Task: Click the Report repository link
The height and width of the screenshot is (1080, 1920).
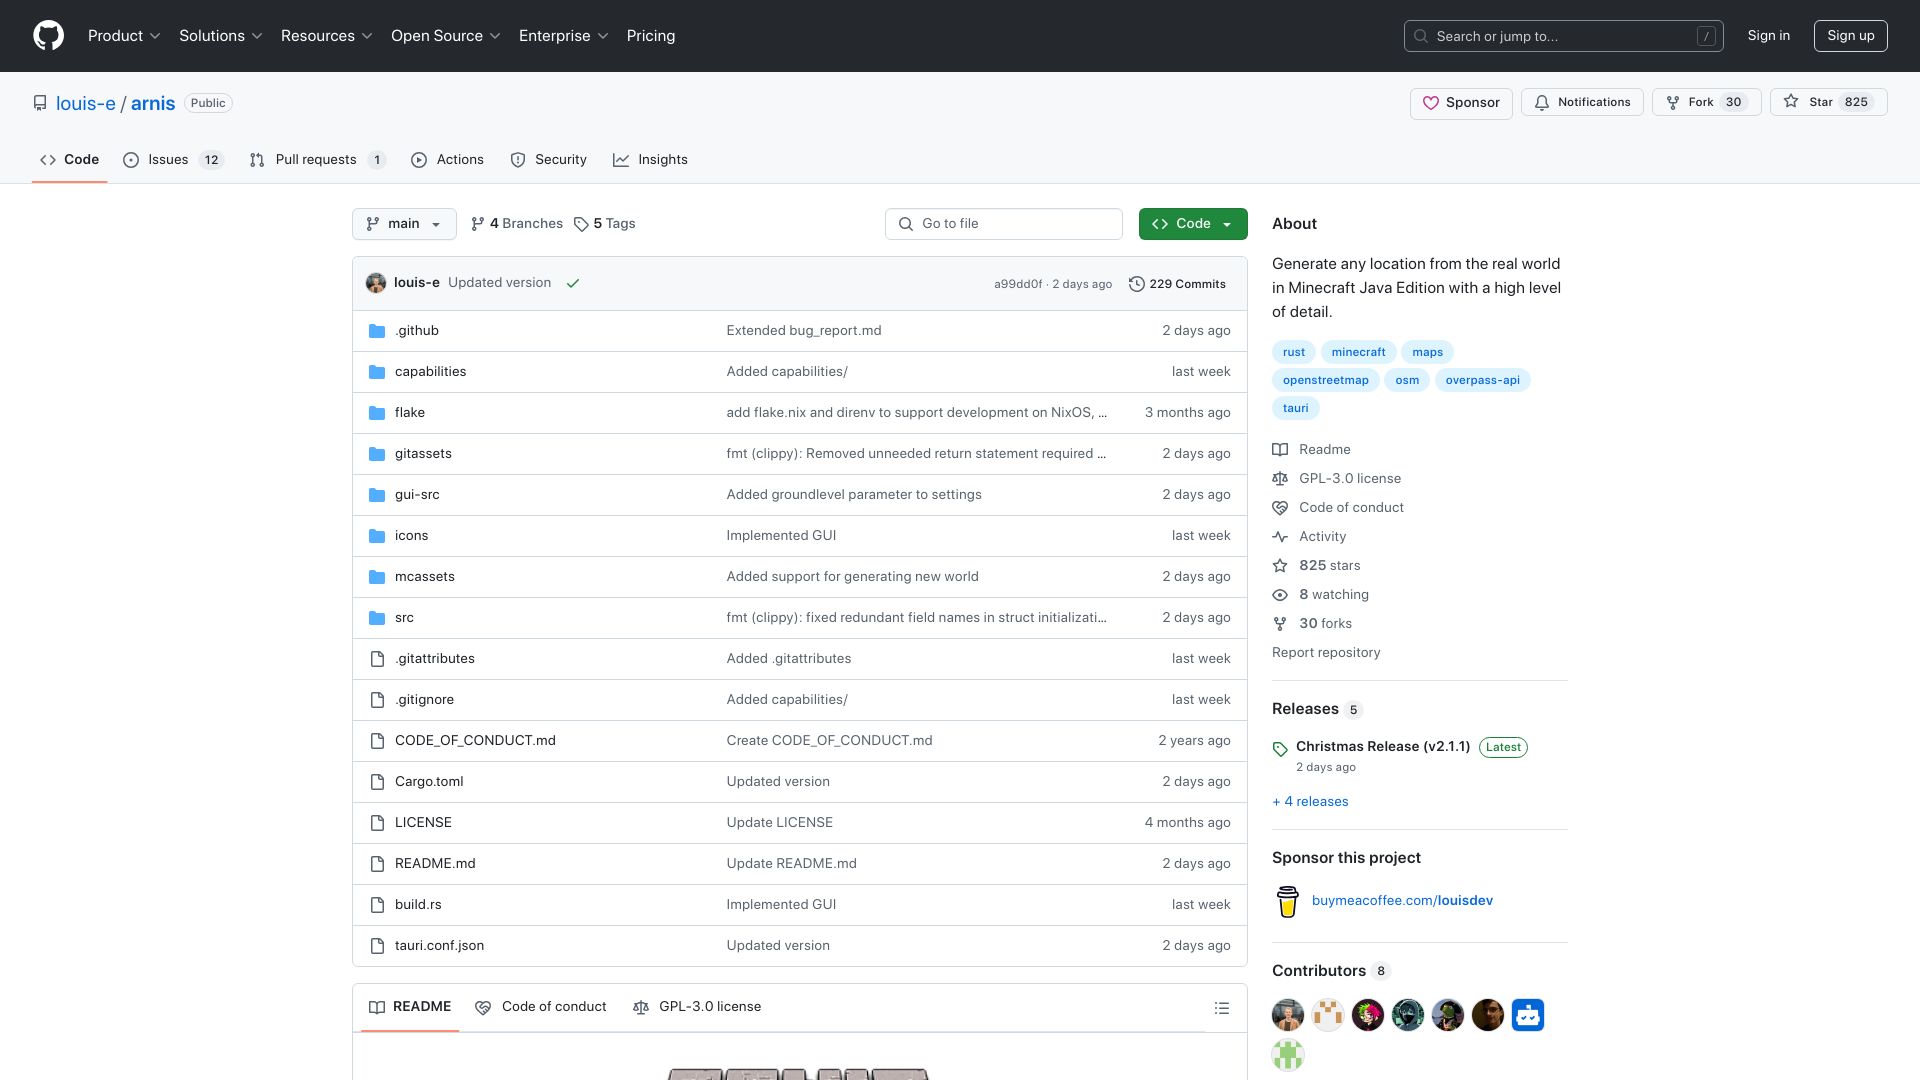Action: pos(1326,653)
